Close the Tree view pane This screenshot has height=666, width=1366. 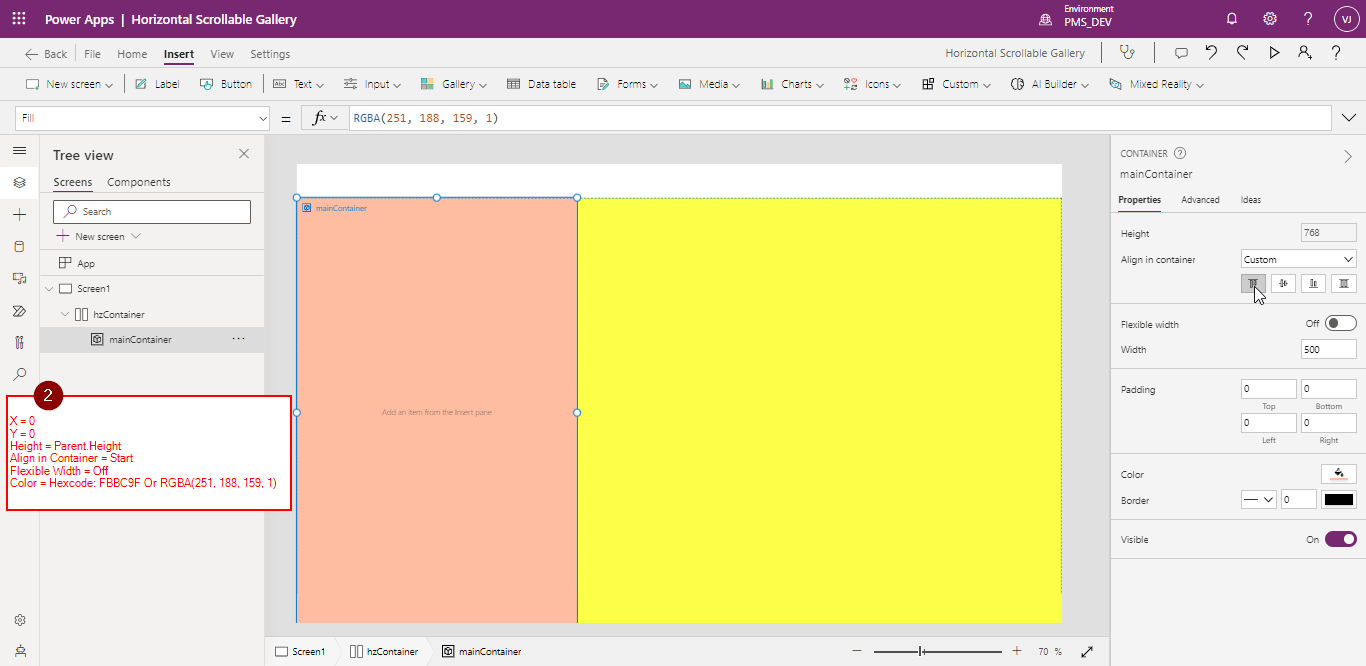[244, 154]
